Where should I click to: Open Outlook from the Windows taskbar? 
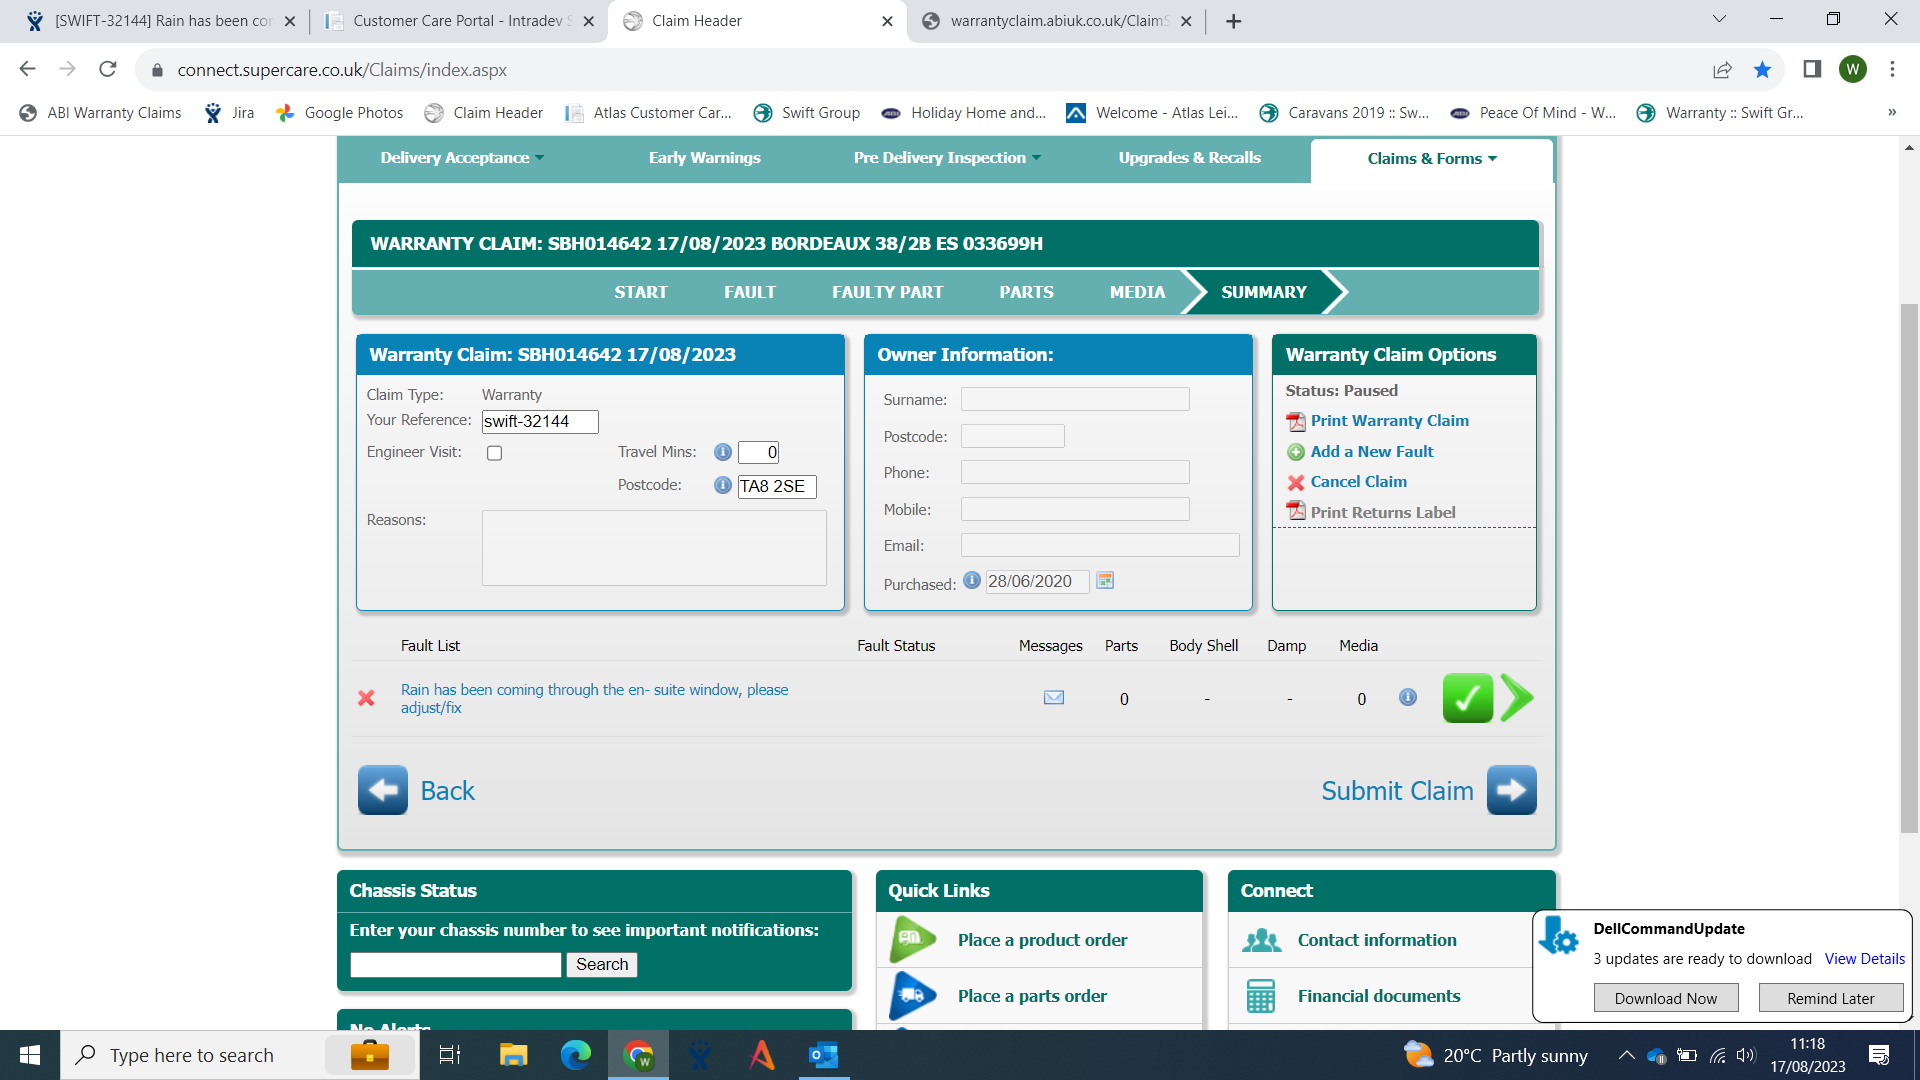point(823,1055)
